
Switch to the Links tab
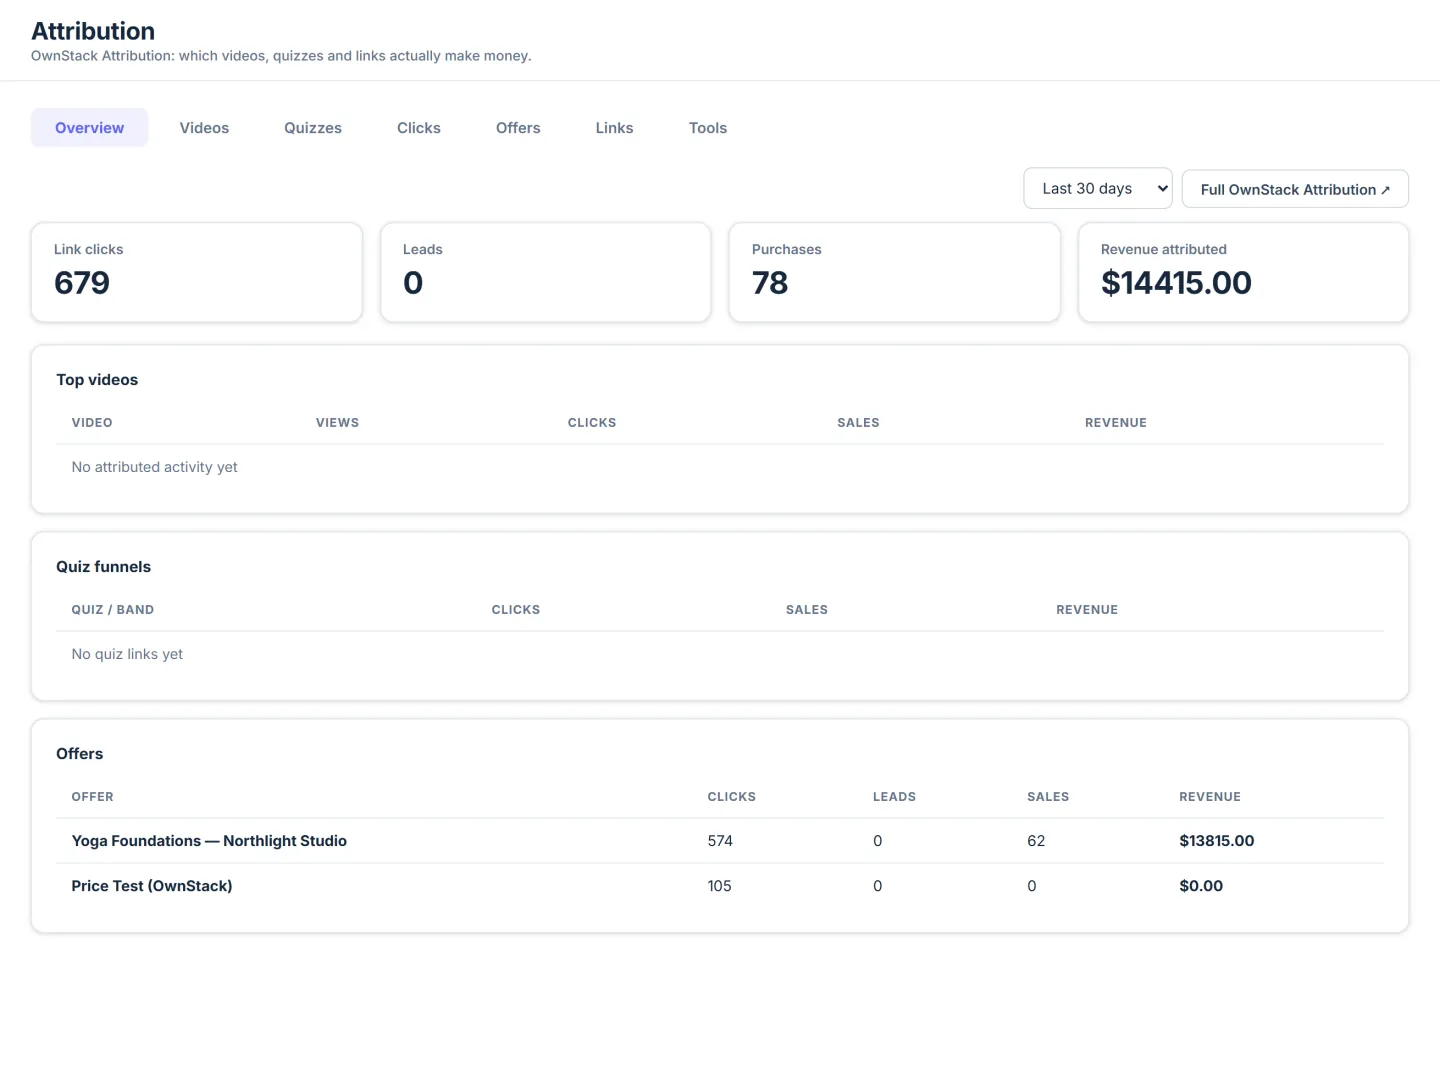coord(614,128)
